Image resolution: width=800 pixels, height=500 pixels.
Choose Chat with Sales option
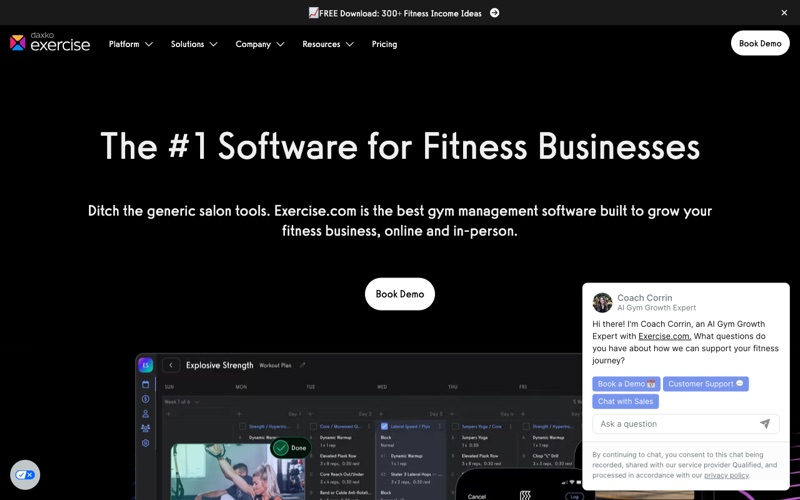[626, 401]
